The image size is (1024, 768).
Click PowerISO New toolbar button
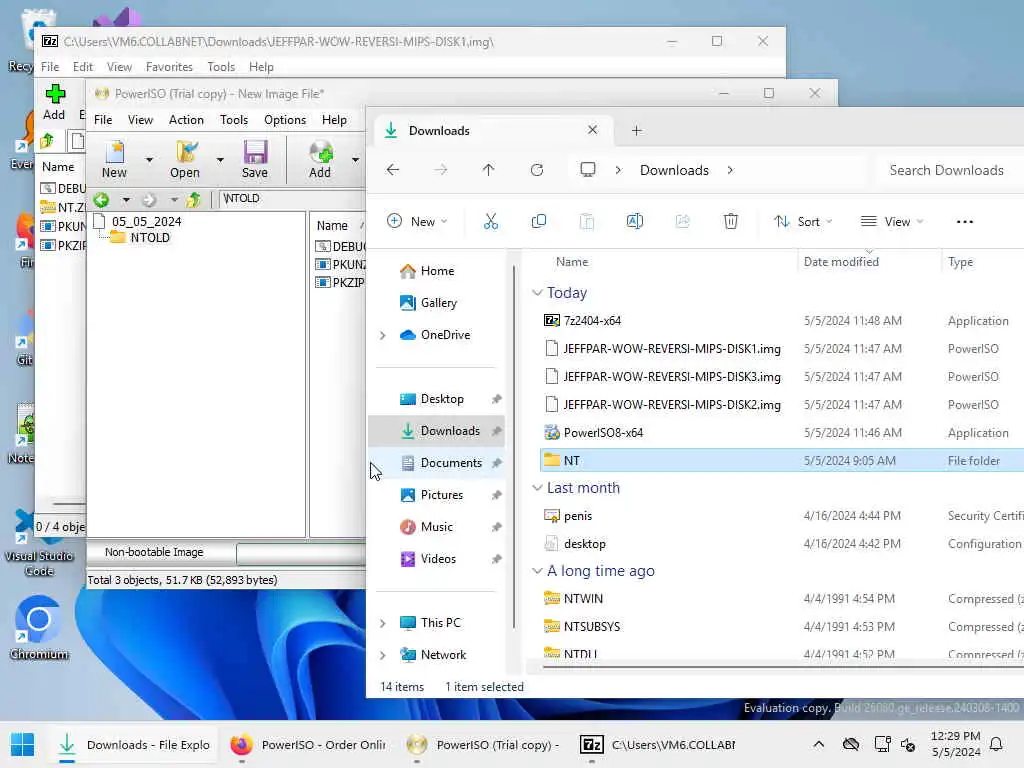click(x=114, y=159)
